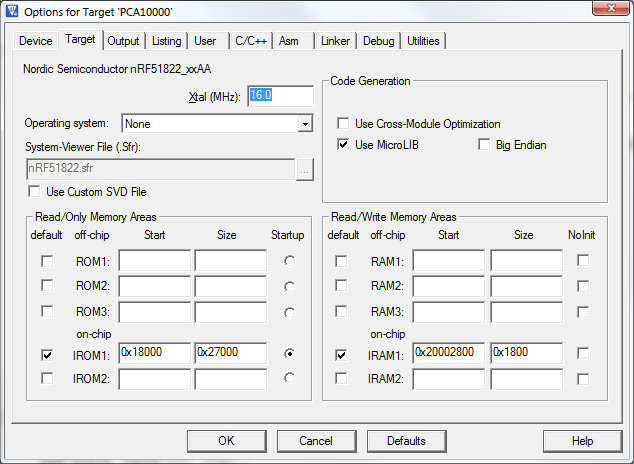Image resolution: width=634 pixels, height=464 pixels.
Task: Check the RAM1 default checkbox
Action: coord(341,261)
